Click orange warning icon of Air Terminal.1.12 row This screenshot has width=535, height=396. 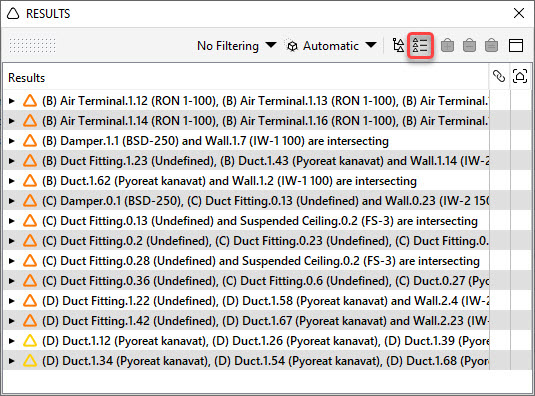[30, 101]
